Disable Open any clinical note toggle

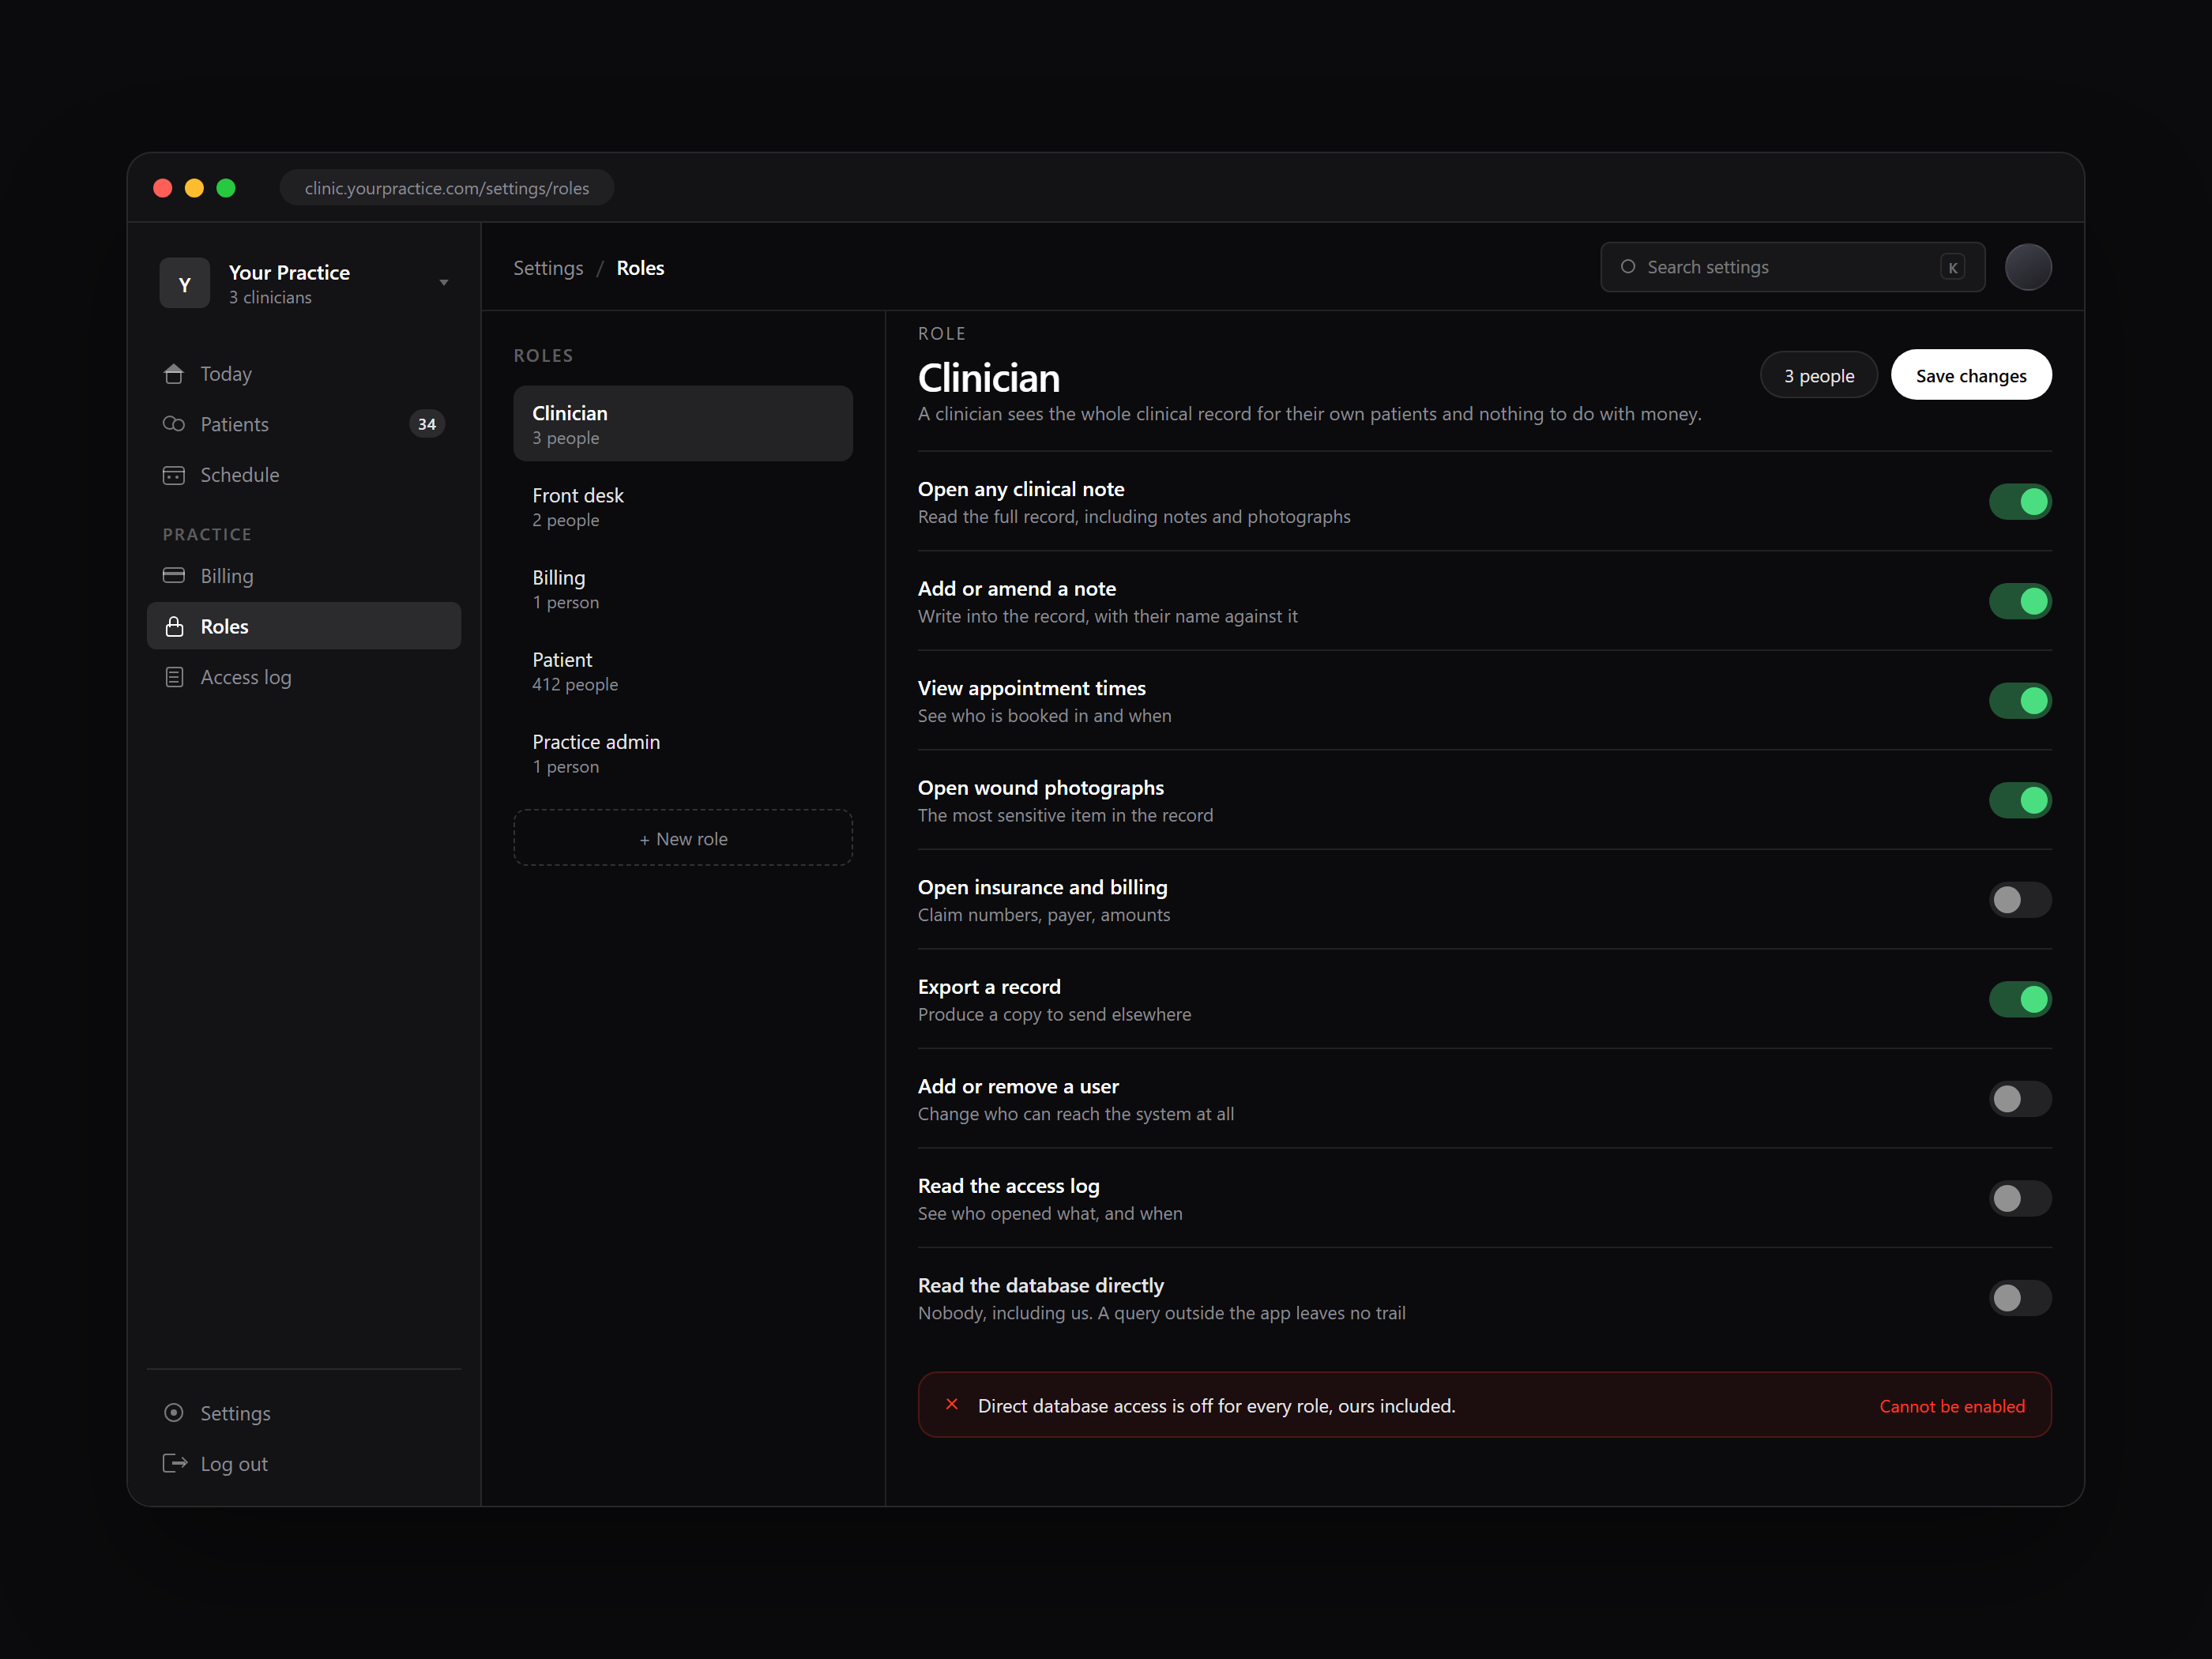pos(2020,502)
